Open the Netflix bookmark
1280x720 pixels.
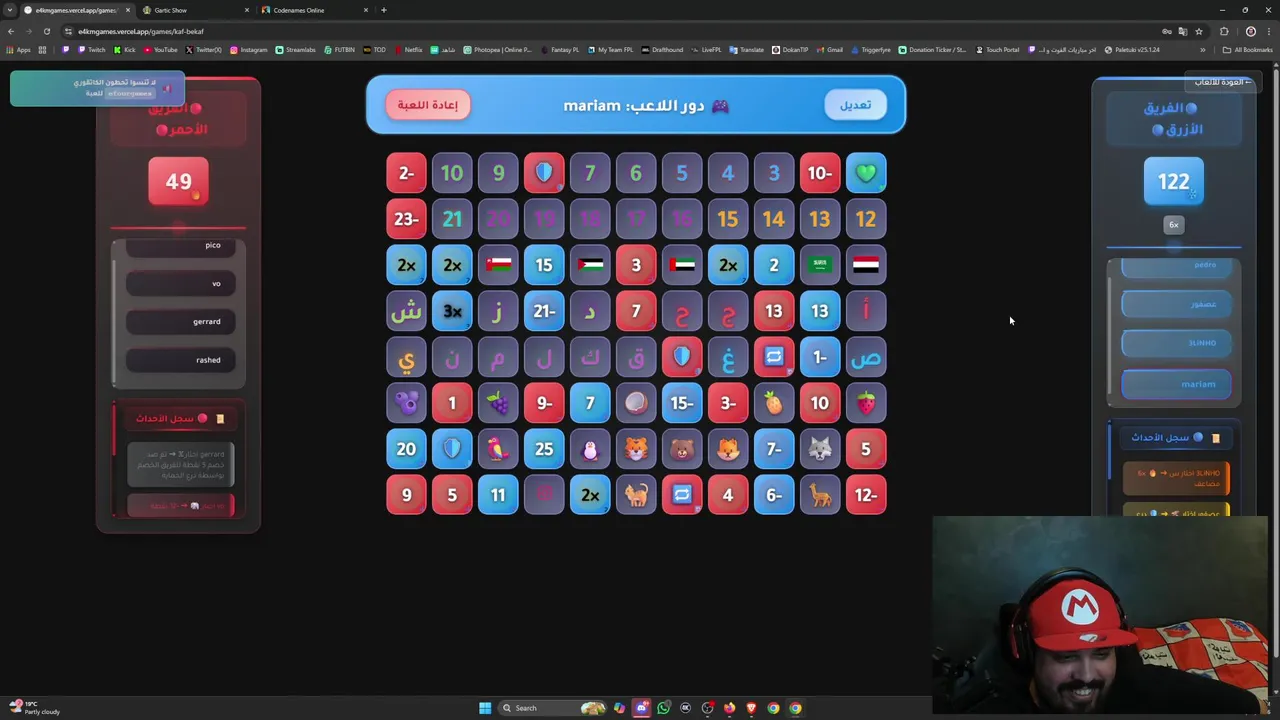pyautogui.click(x=408, y=49)
